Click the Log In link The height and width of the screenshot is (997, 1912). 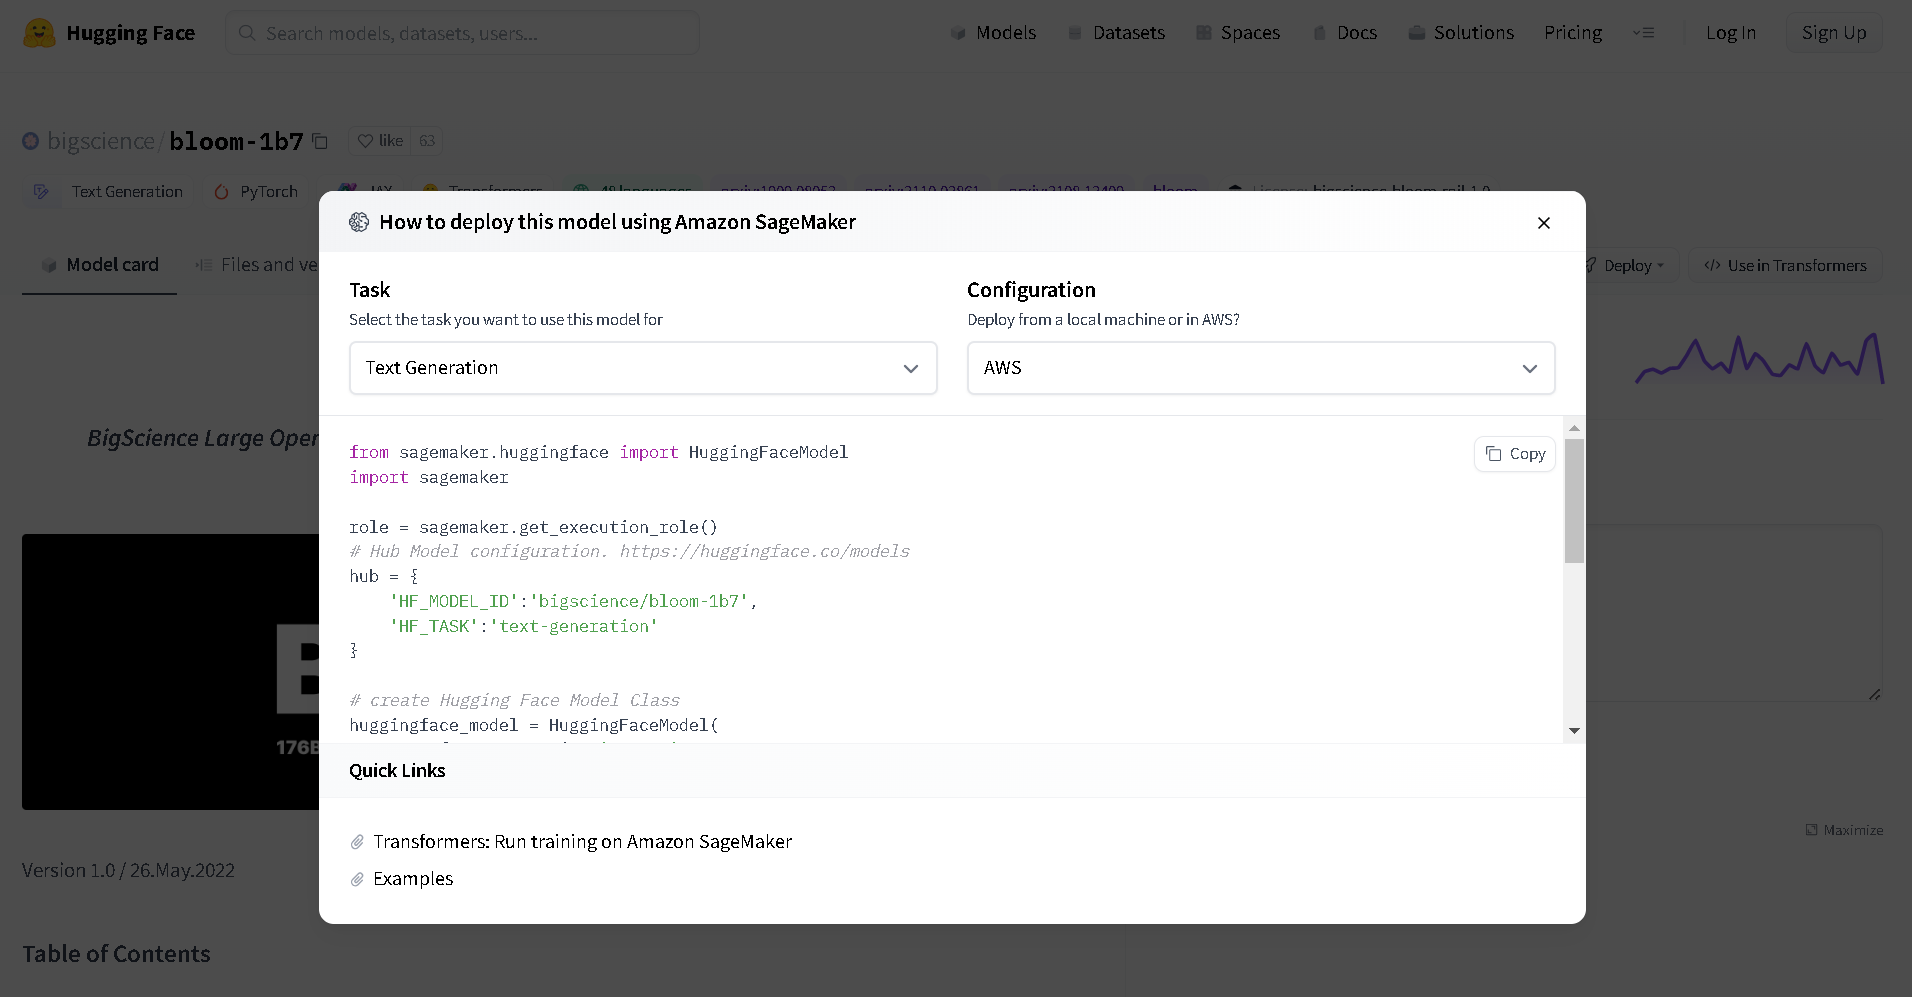coord(1730,33)
